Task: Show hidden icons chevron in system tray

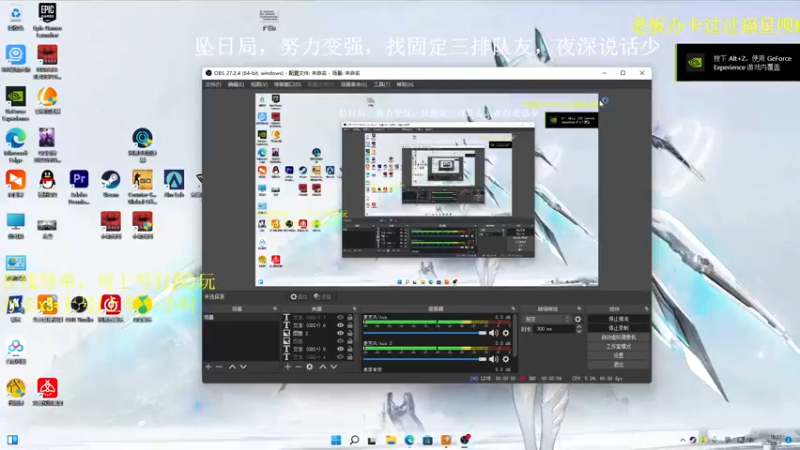Action: pyautogui.click(x=683, y=440)
